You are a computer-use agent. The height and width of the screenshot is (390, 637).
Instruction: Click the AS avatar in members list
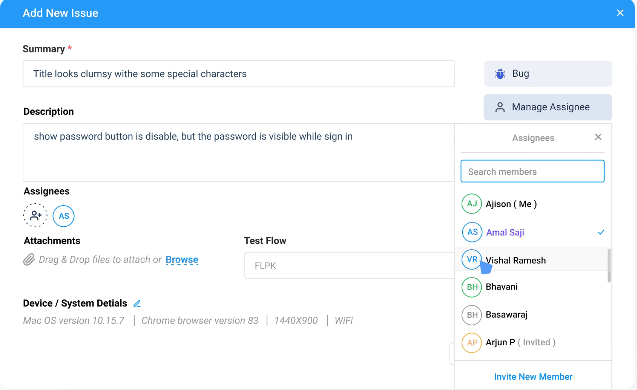(472, 232)
